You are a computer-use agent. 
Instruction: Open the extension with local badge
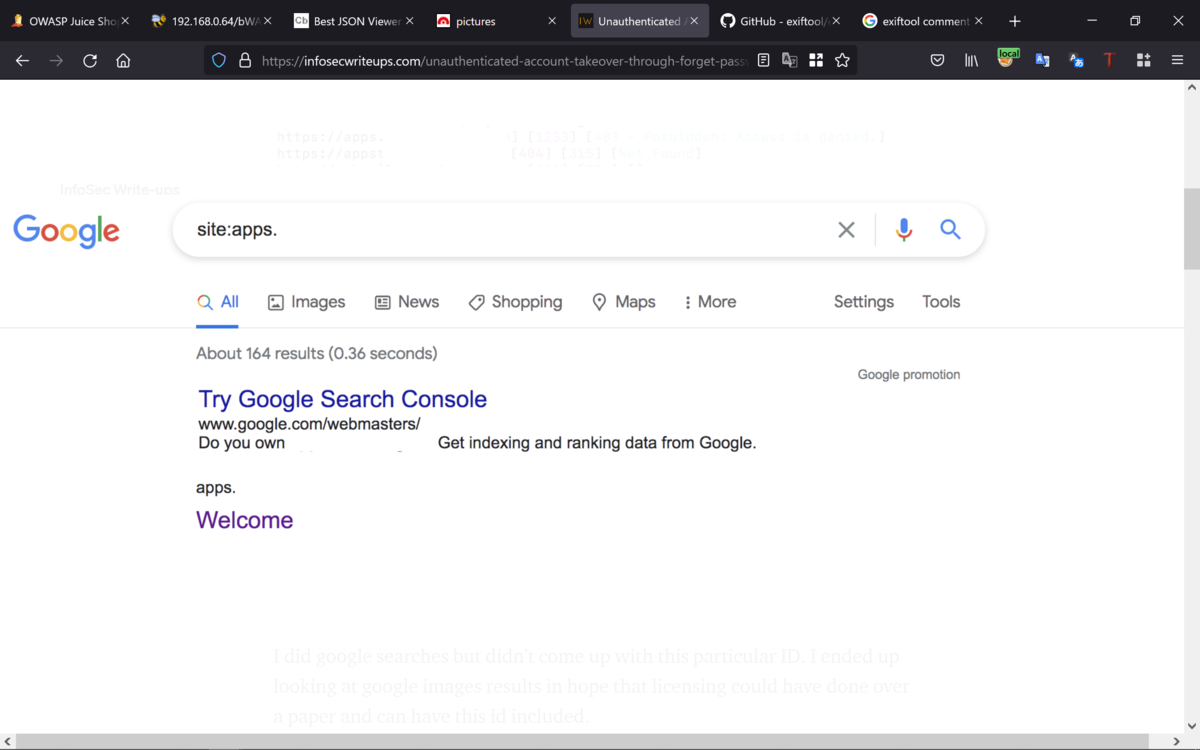coord(1007,59)
